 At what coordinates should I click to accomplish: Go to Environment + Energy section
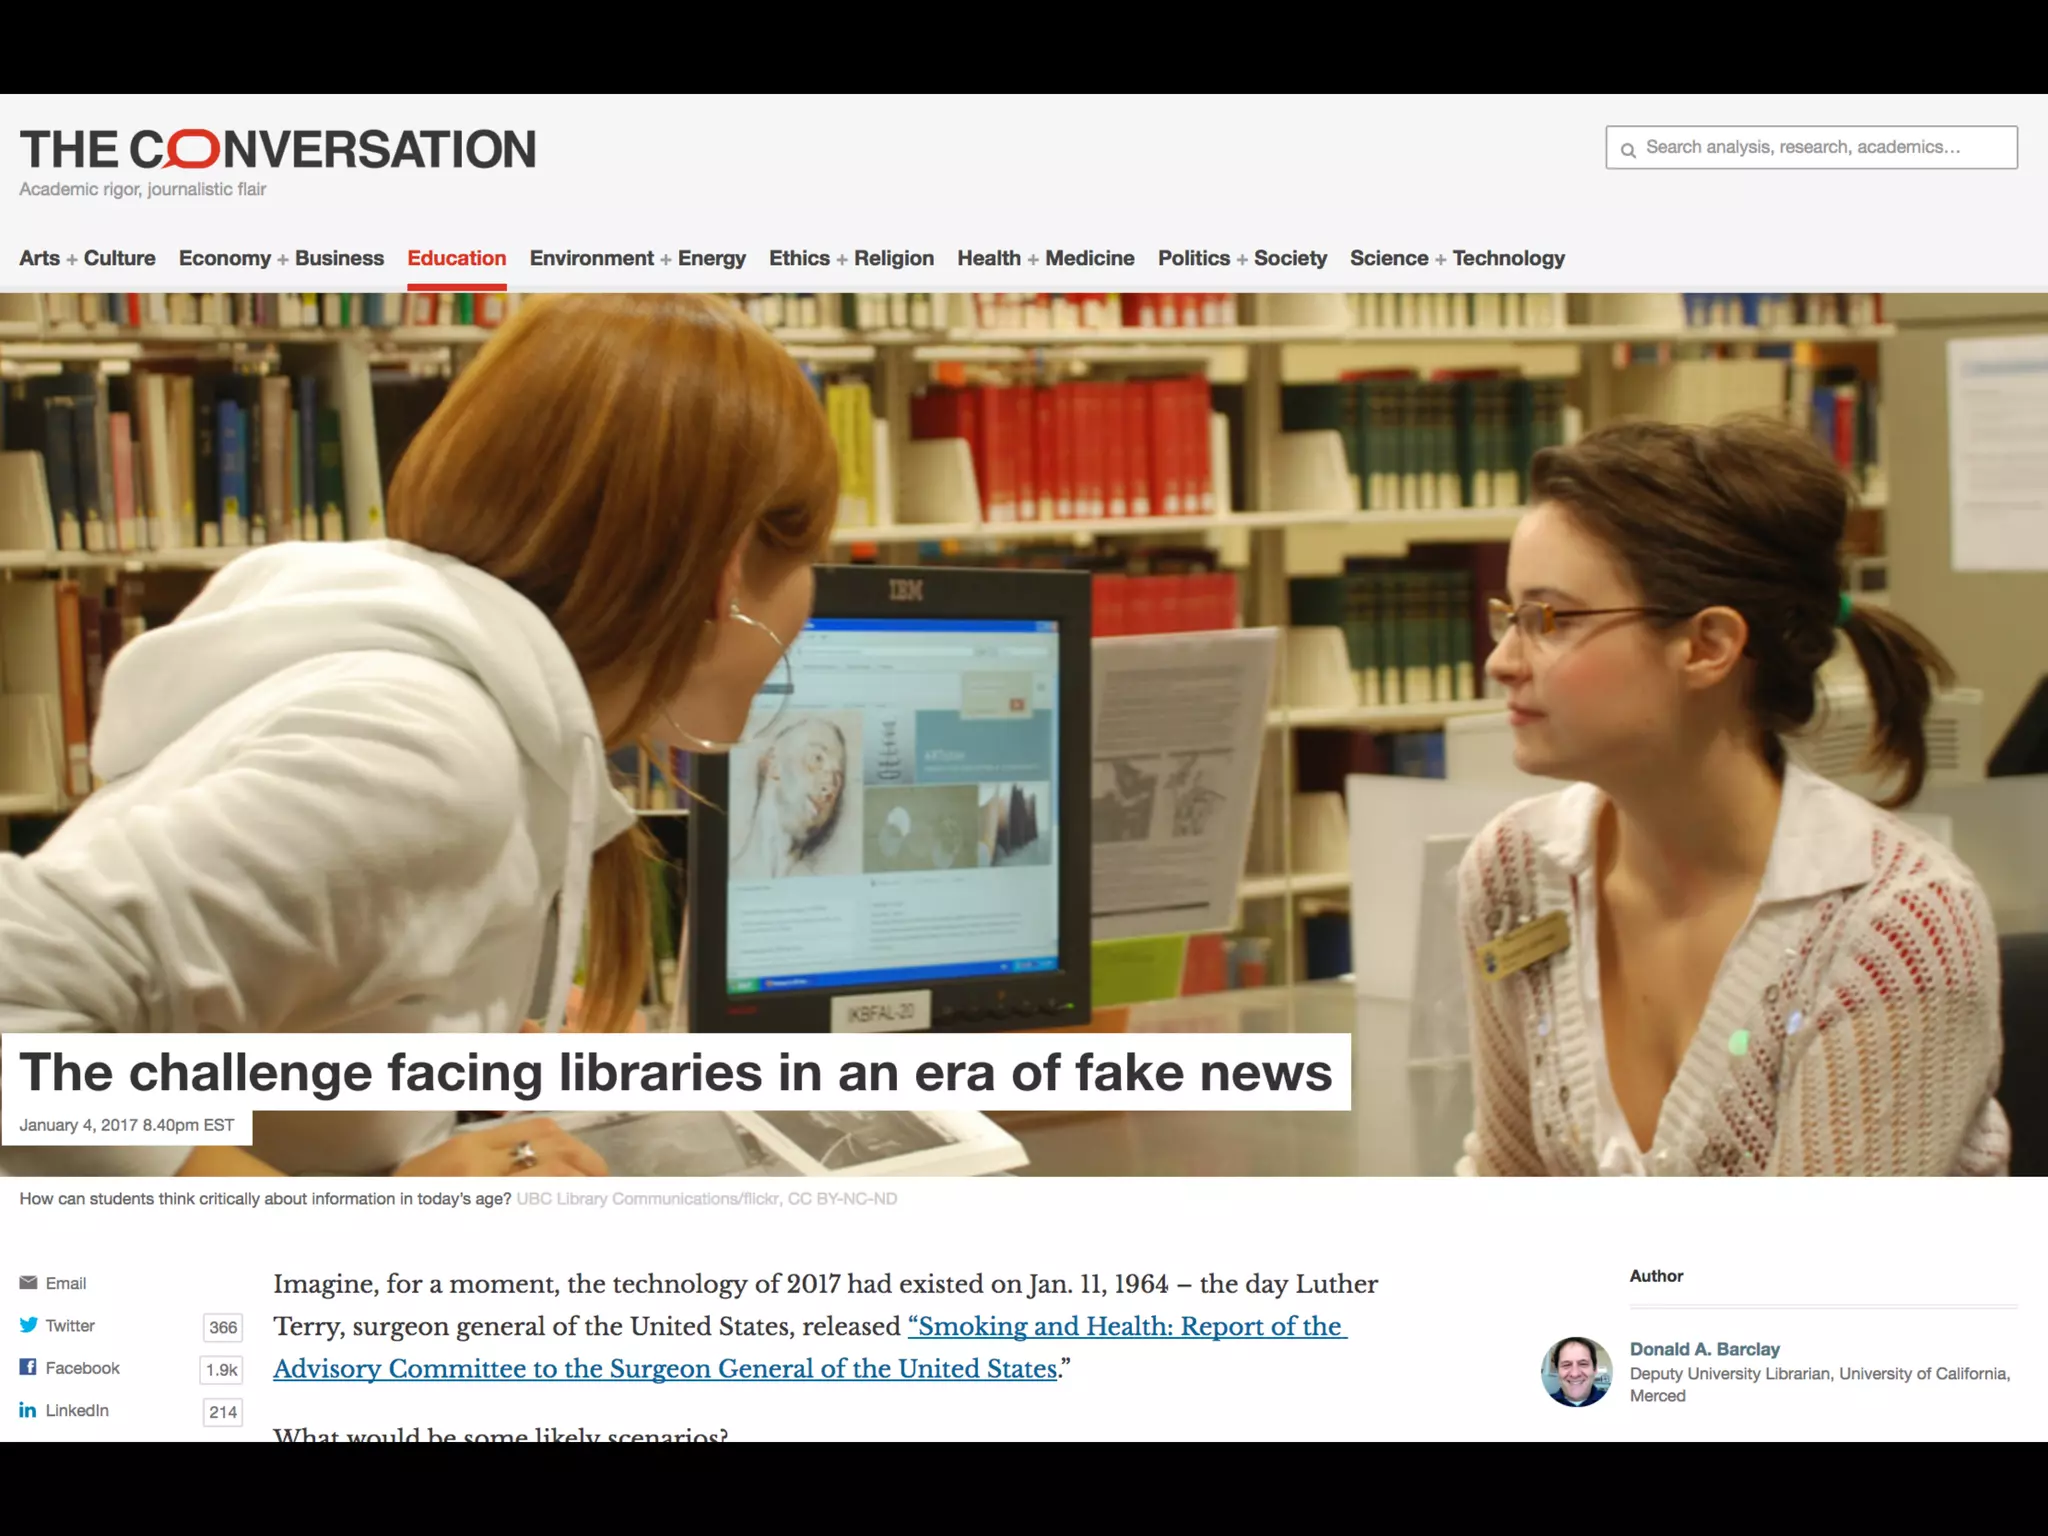click(x=637, y=258)
